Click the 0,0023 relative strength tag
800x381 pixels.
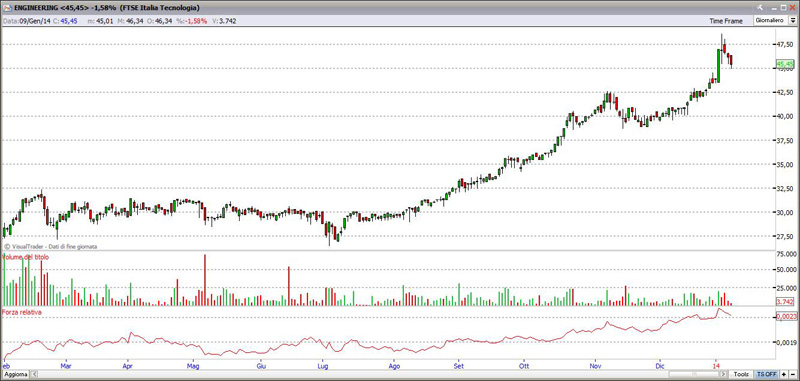coord(786,317)
